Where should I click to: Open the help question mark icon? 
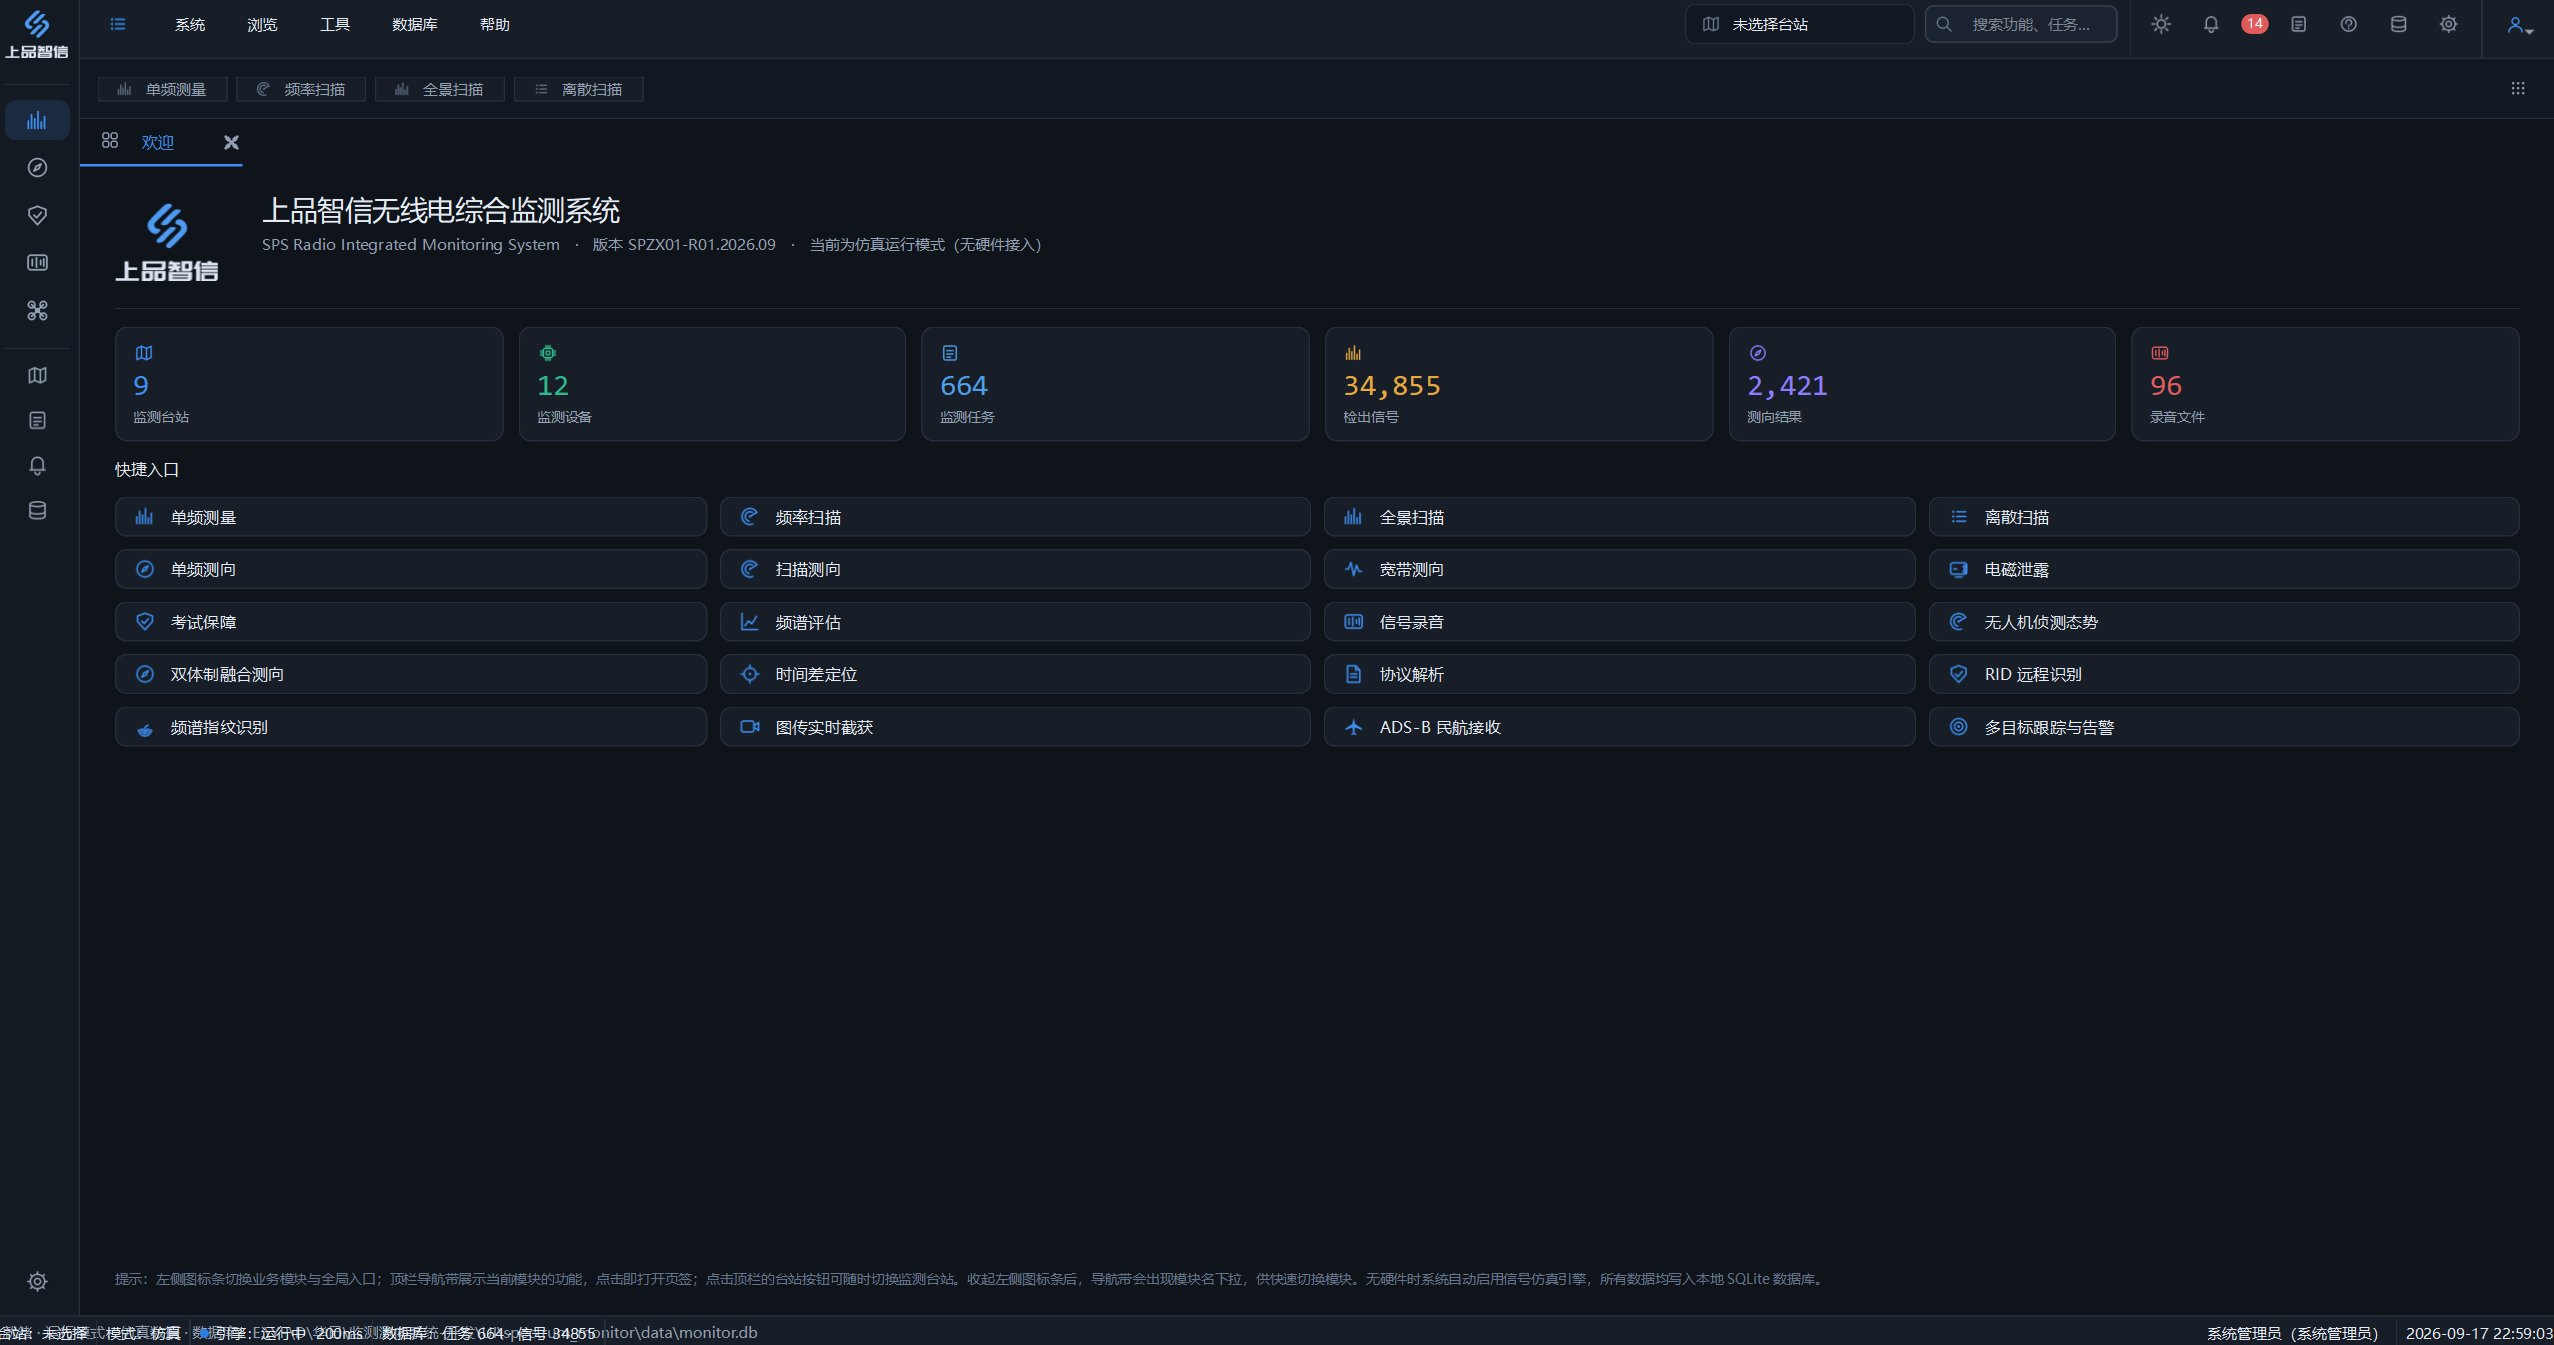[2348, 24]
